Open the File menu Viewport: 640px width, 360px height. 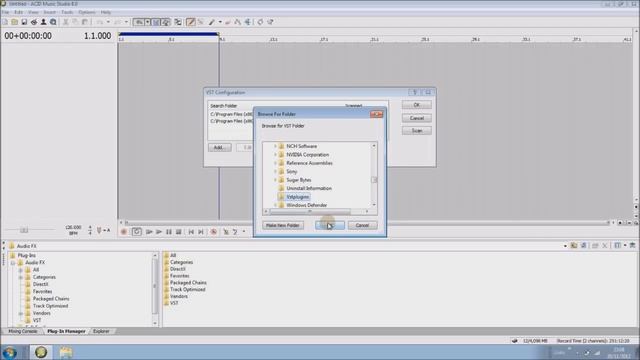coord(5,12)
